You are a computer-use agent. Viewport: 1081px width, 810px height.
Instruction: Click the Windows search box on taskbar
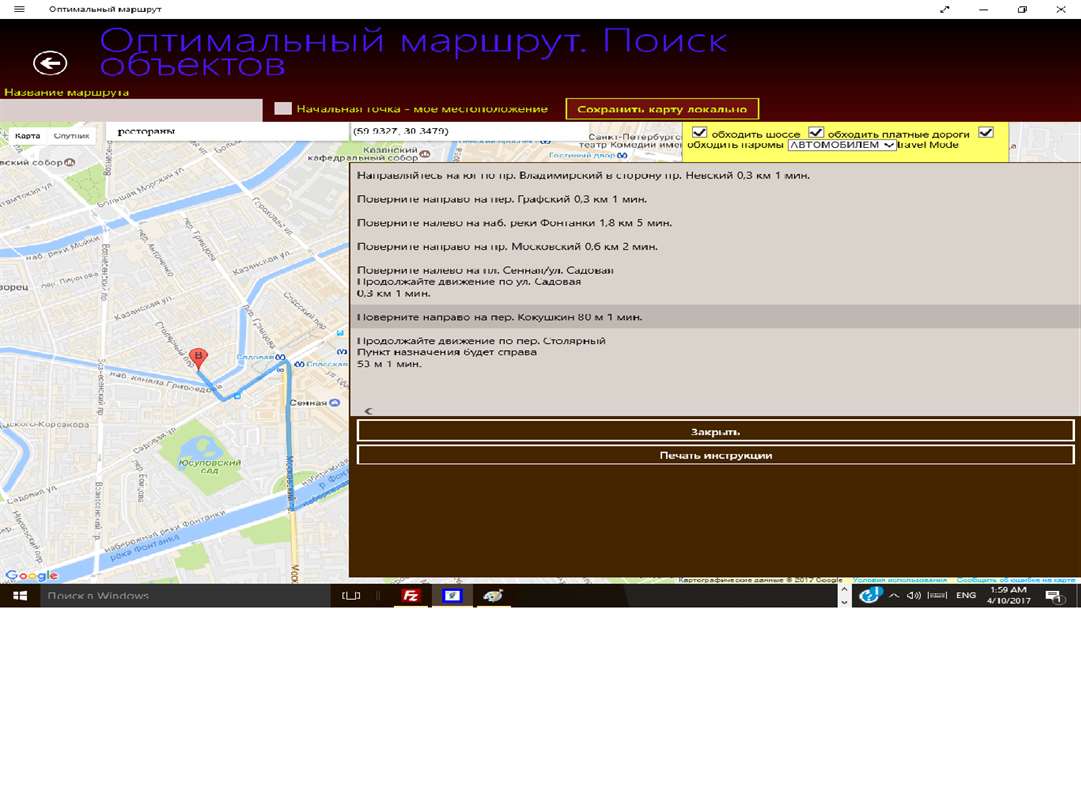183,596
